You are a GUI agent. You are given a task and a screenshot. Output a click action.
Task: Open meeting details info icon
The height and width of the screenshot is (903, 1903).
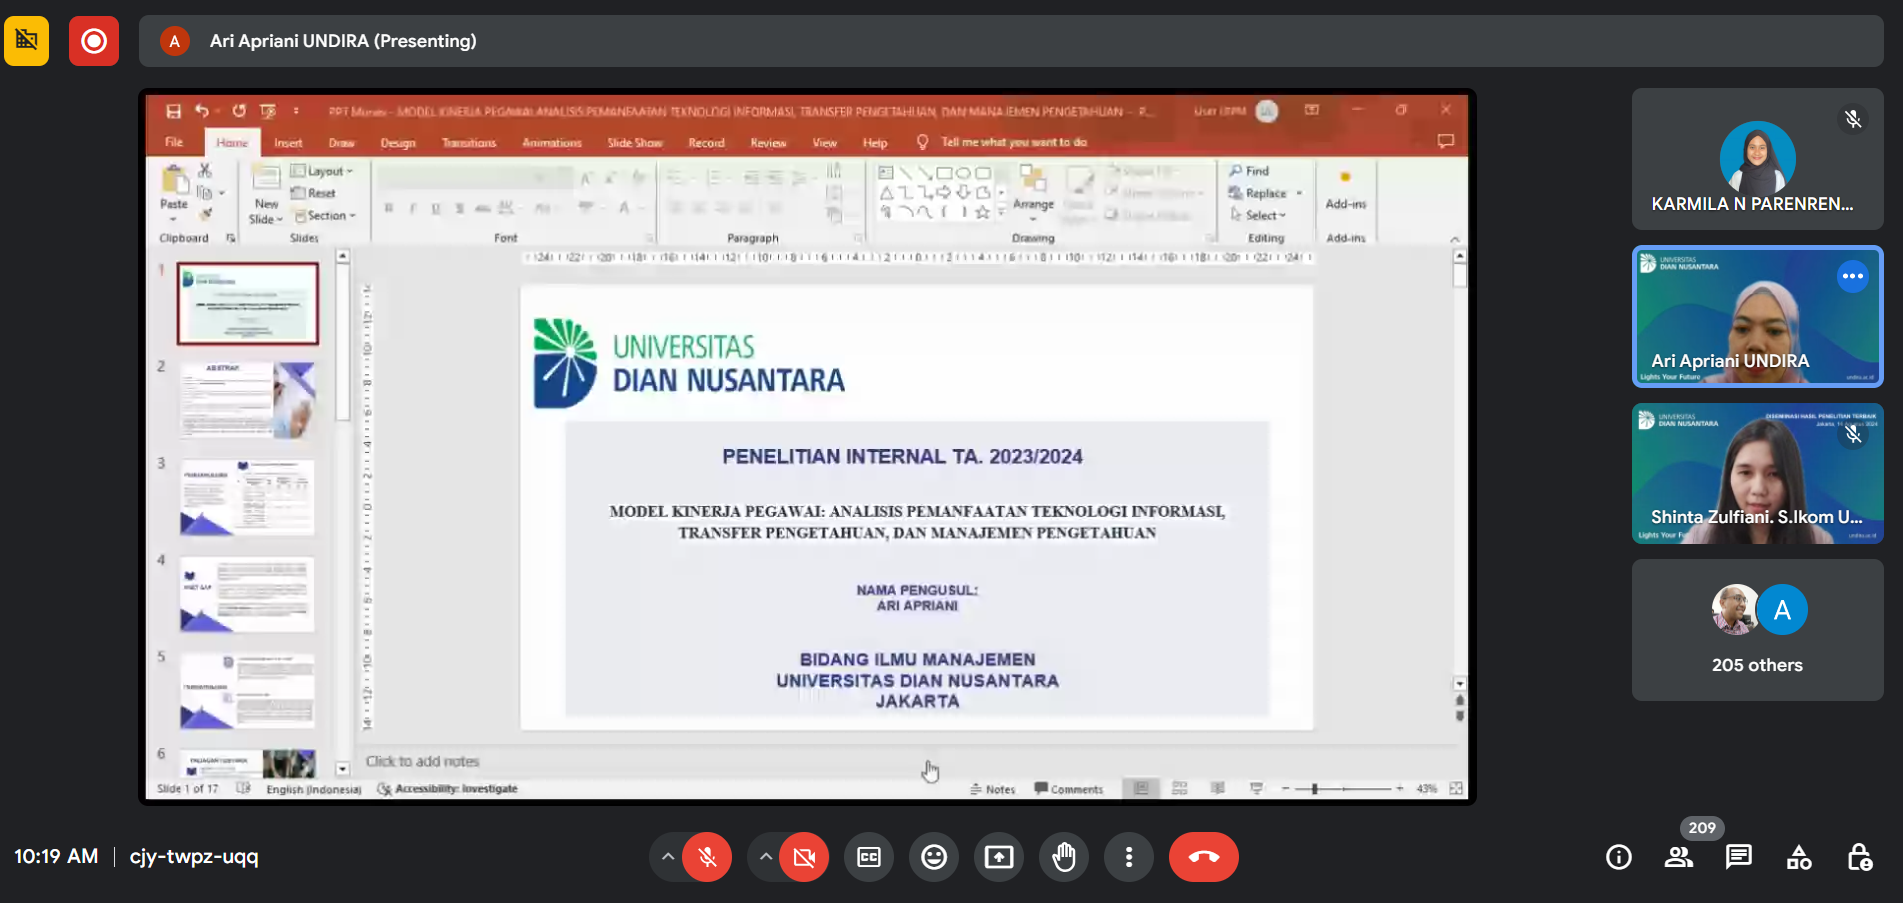coord(1619,857)
